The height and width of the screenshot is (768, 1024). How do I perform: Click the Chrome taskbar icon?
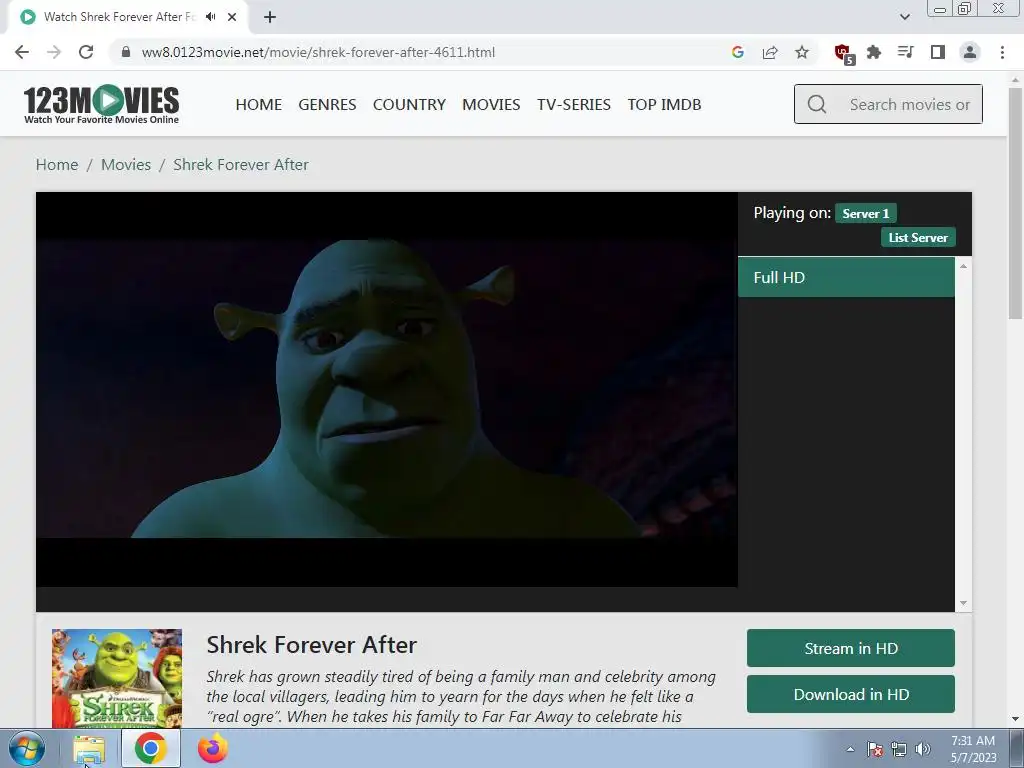tap(150, 749)
